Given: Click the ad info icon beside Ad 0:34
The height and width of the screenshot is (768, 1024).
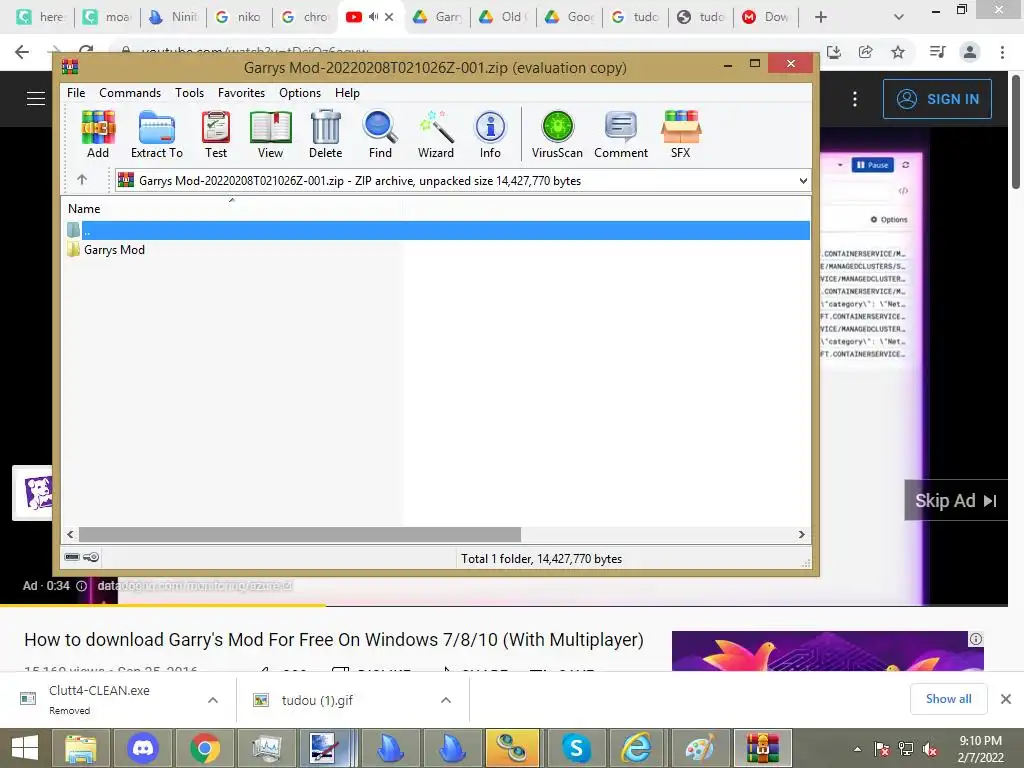Looking at the screenshot, I should 81,586.
